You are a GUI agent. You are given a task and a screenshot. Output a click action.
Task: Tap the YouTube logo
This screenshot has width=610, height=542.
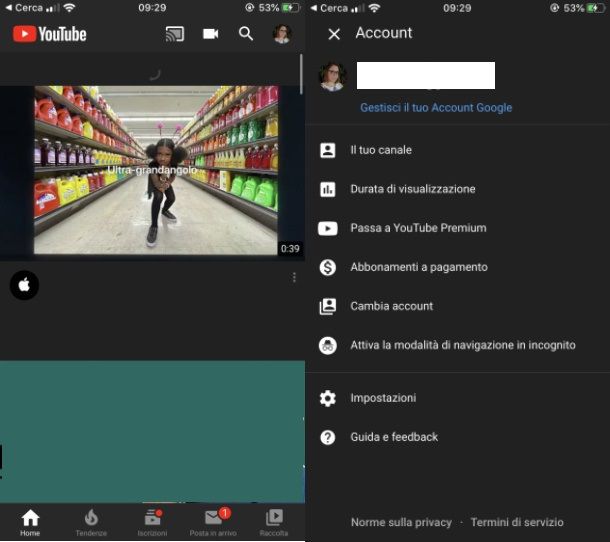49,34
